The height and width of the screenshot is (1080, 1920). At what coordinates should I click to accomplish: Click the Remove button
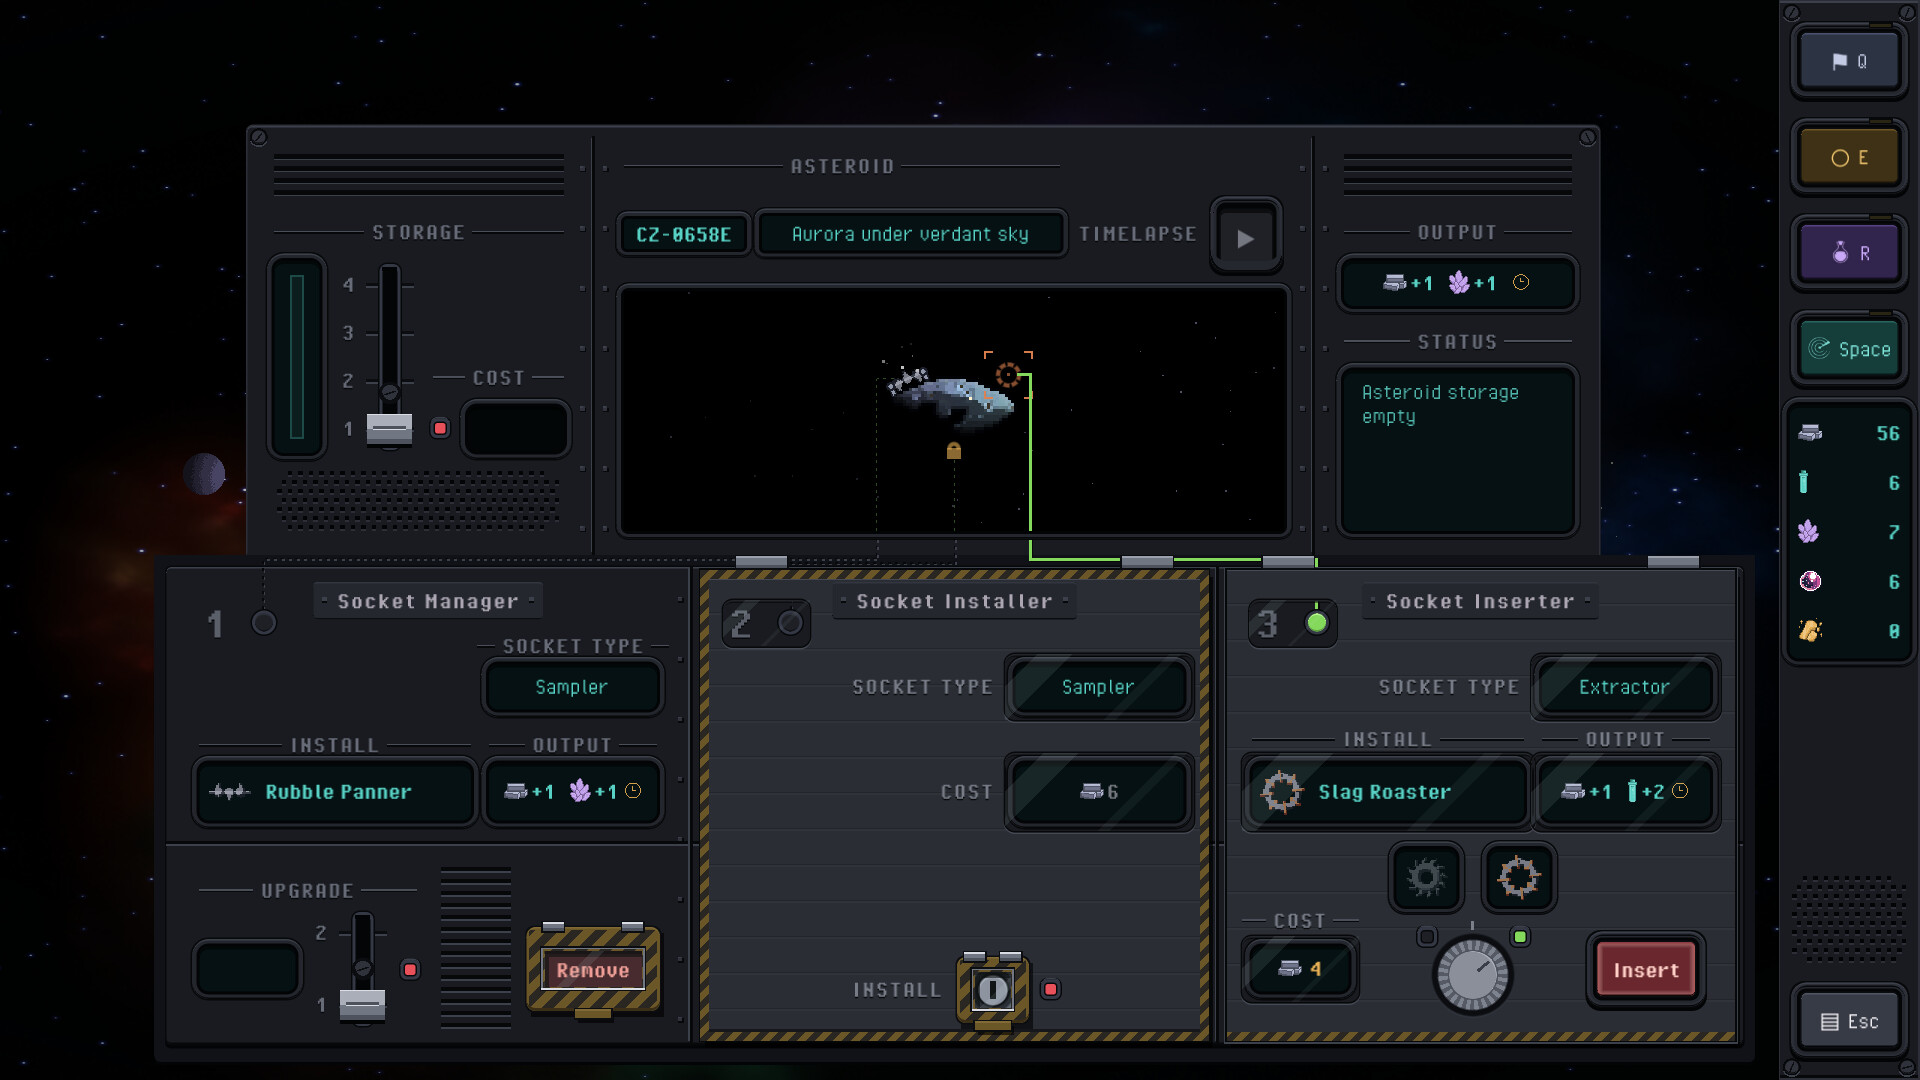click(x=593, y=970)
